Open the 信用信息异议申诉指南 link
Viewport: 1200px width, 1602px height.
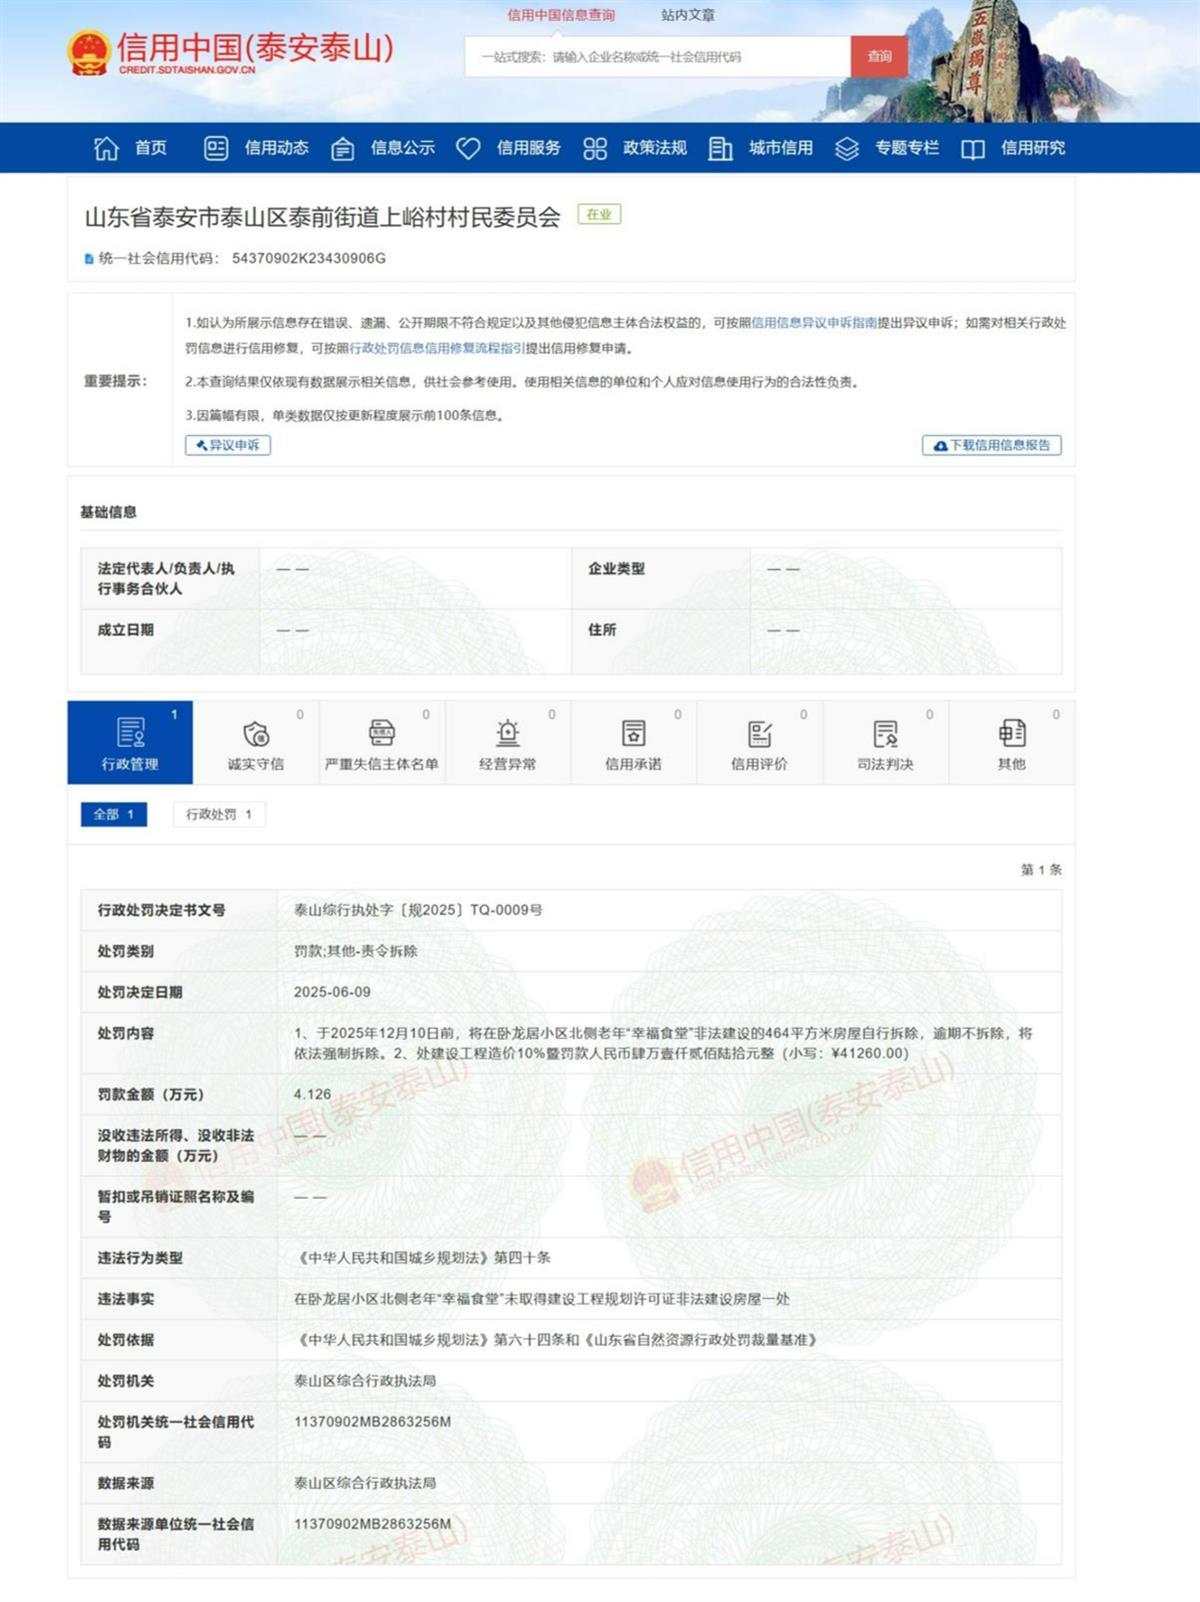pyautogui.click(x=813, y=323)
